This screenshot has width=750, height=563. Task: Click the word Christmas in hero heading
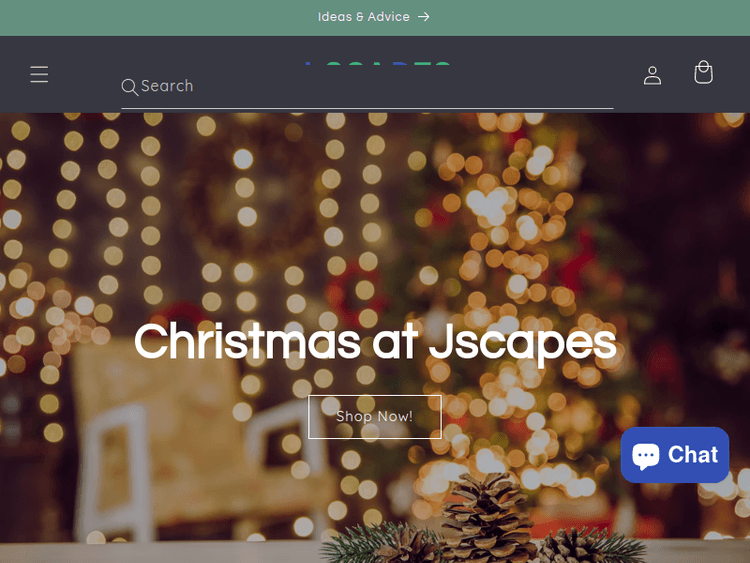247,341
